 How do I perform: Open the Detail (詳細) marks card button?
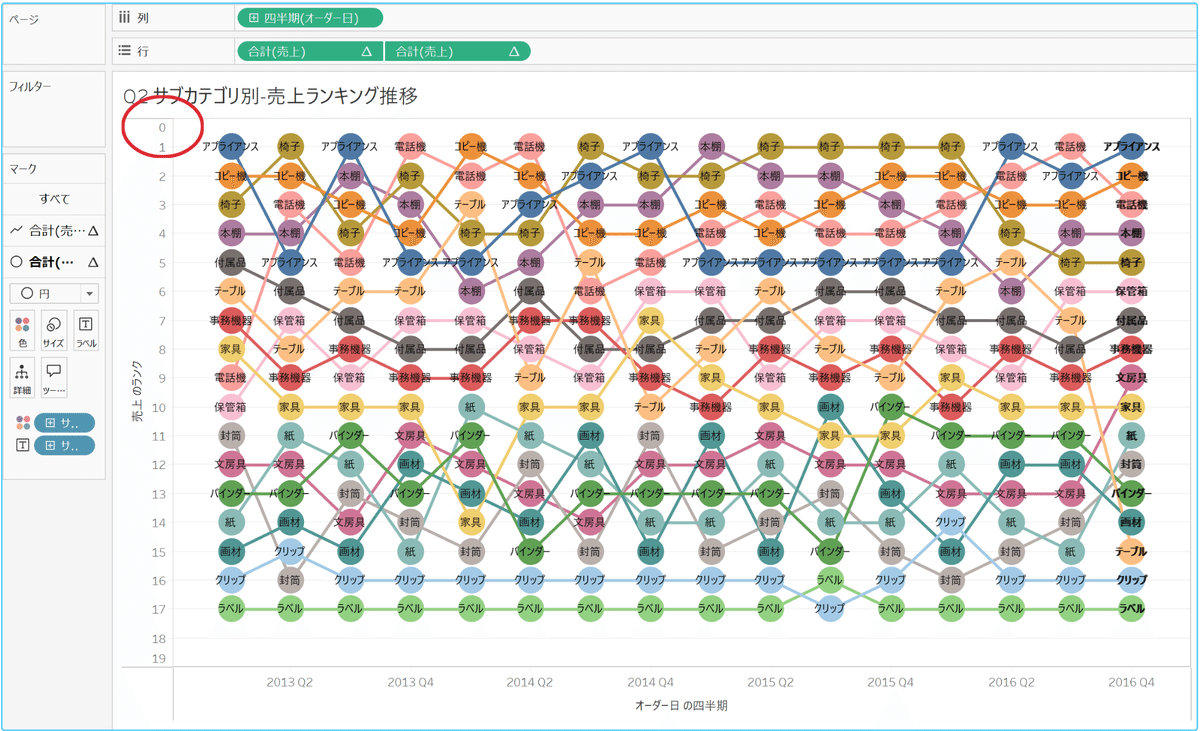(x=22, y=376)
